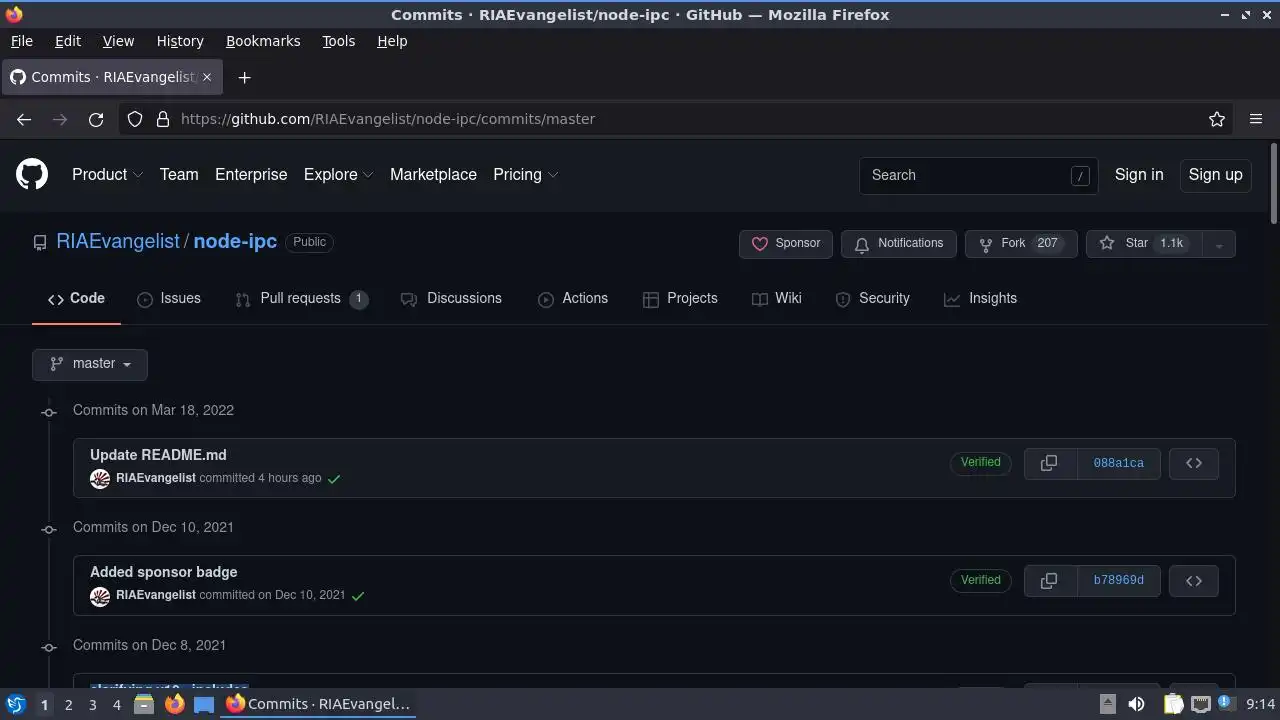Open the Actions tab
The width and height of the screenshot is (1280, 720).
[573, 299]
